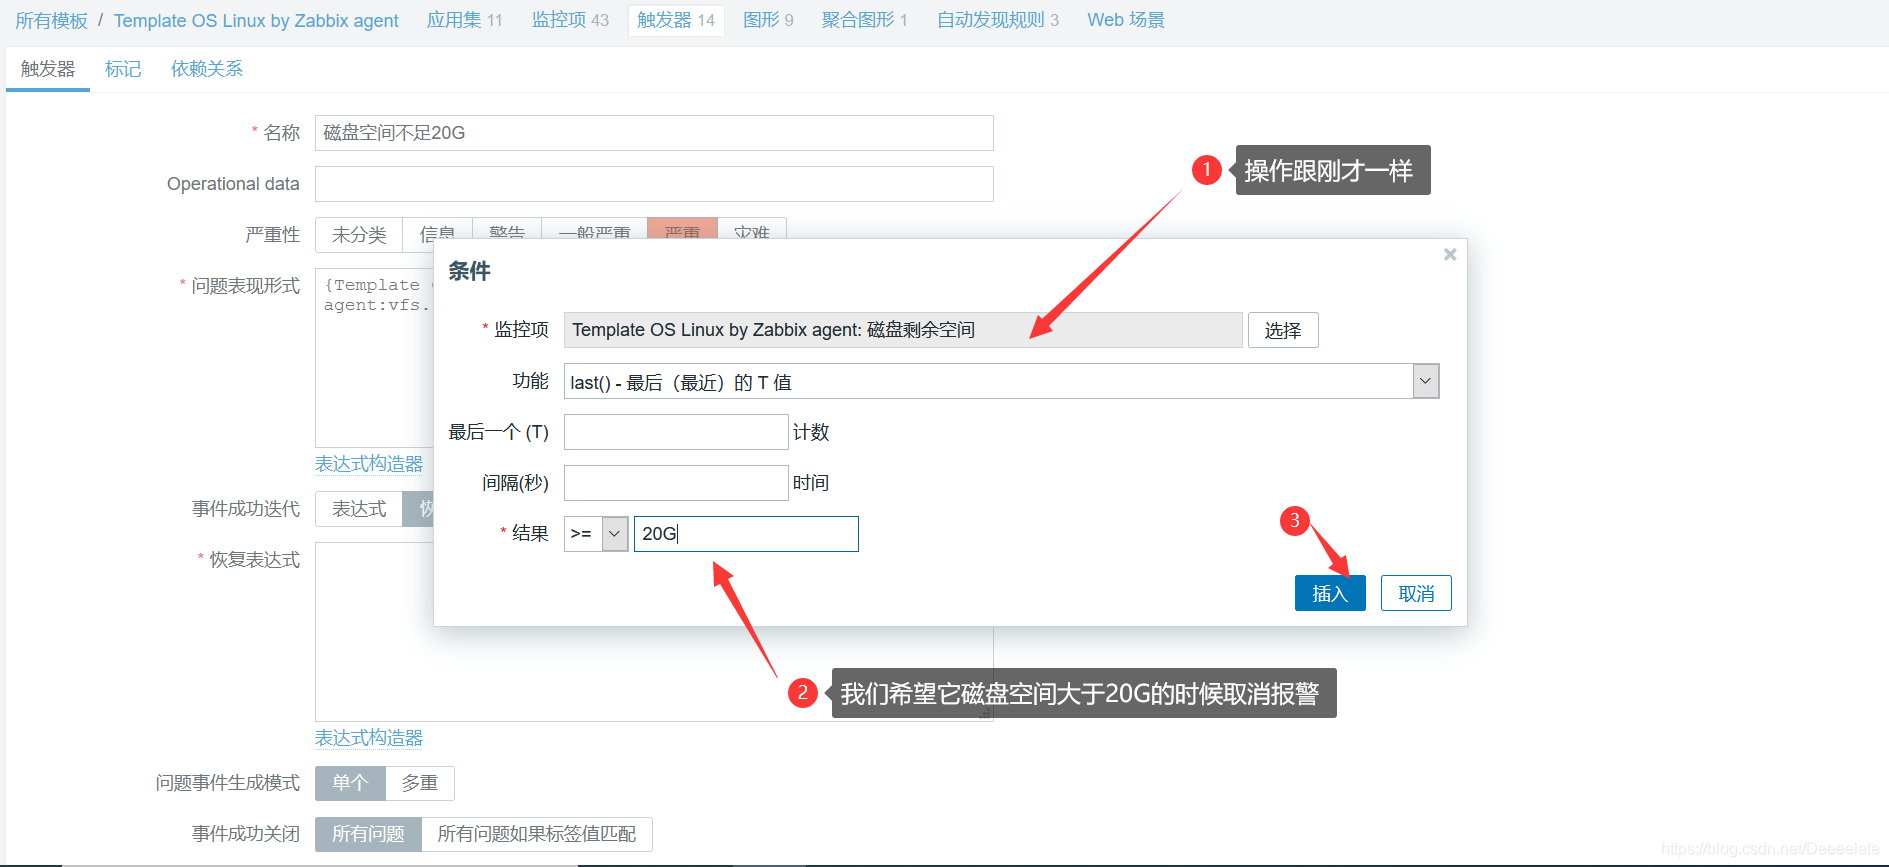Screen dimensions: 1889x867
Task: Focus the 间隔(秒) input field
Action: pos(676,483)
